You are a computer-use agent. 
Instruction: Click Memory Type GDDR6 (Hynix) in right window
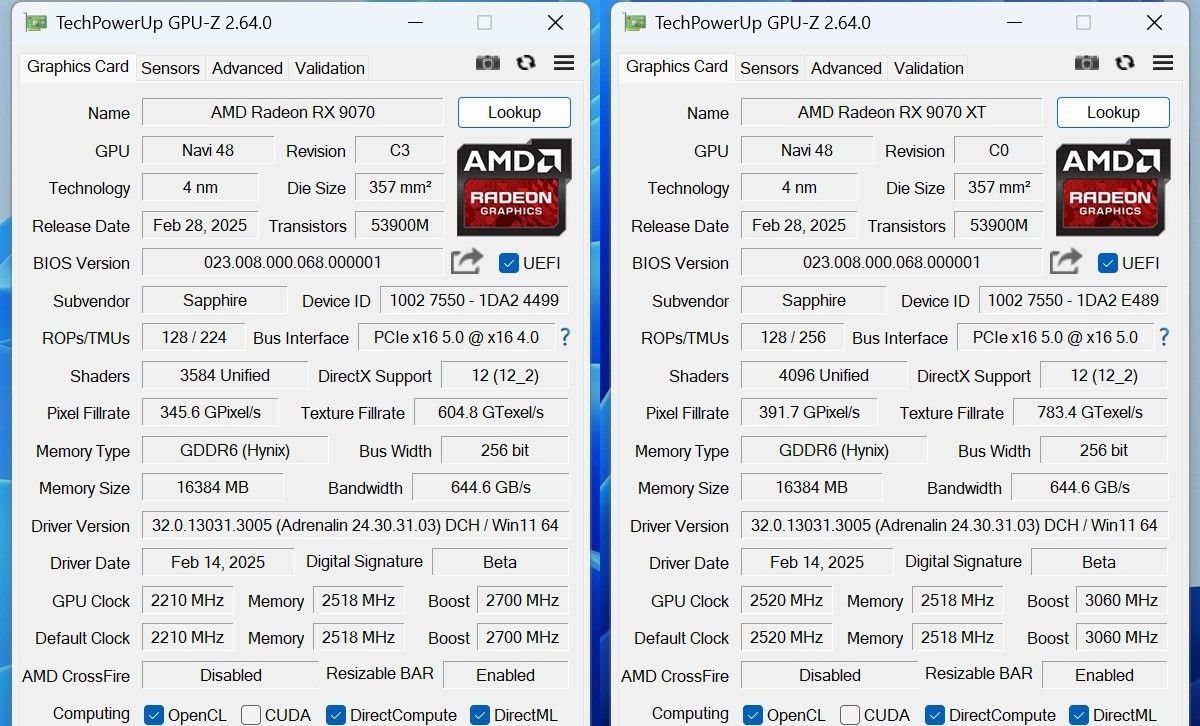[x=834, y=450]
